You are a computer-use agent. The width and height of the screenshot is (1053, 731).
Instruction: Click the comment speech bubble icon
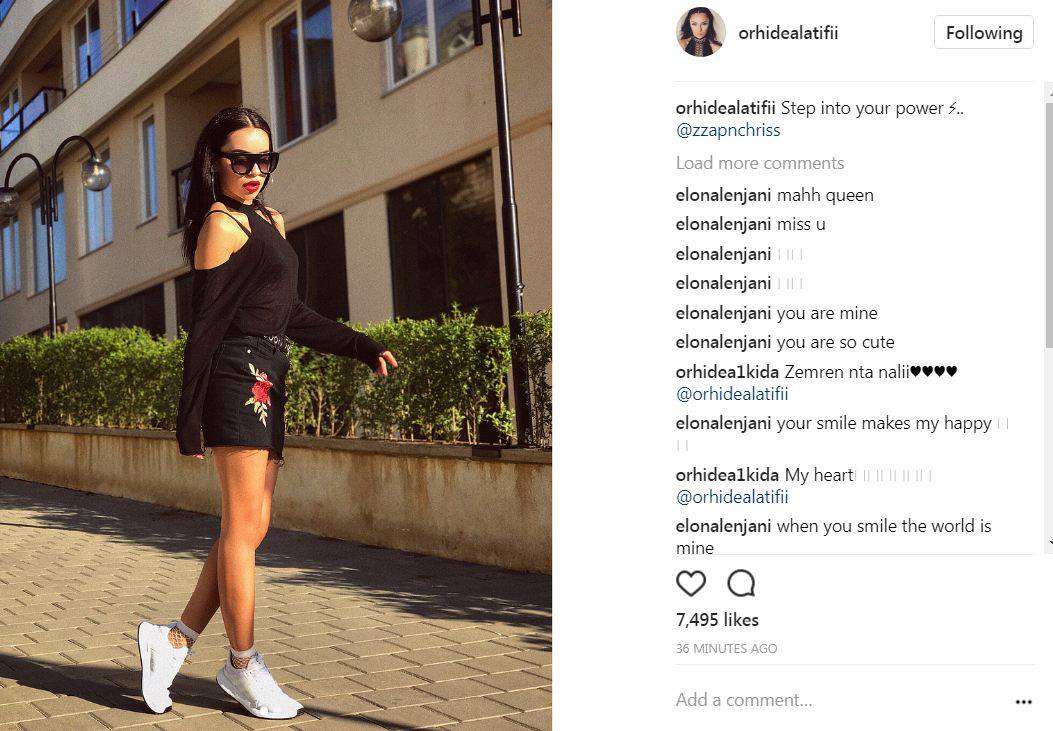[x=741, y=583]
